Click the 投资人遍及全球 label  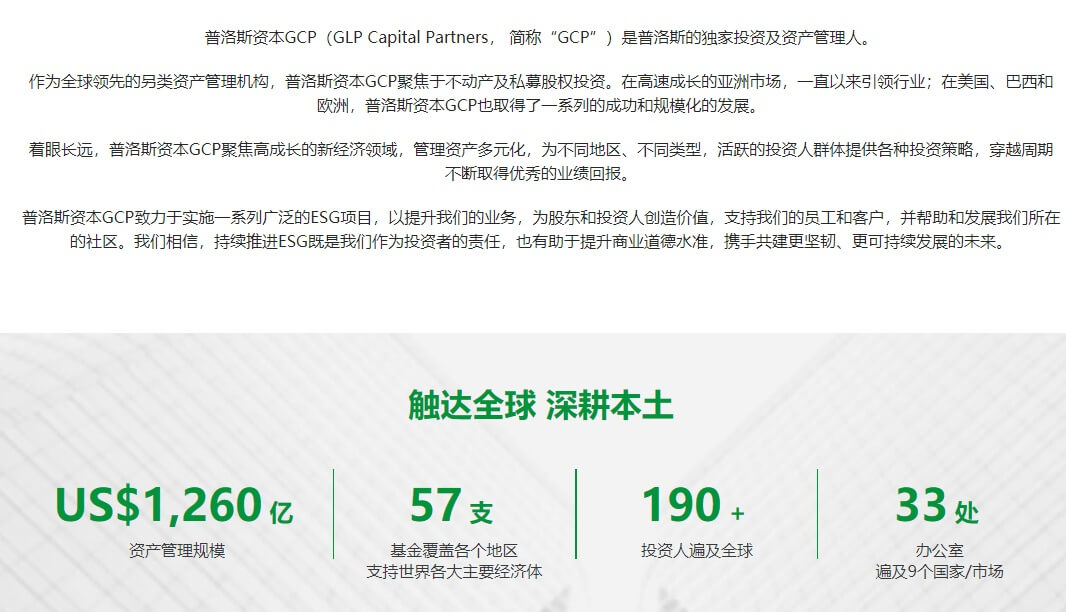(x=696, y=550)
